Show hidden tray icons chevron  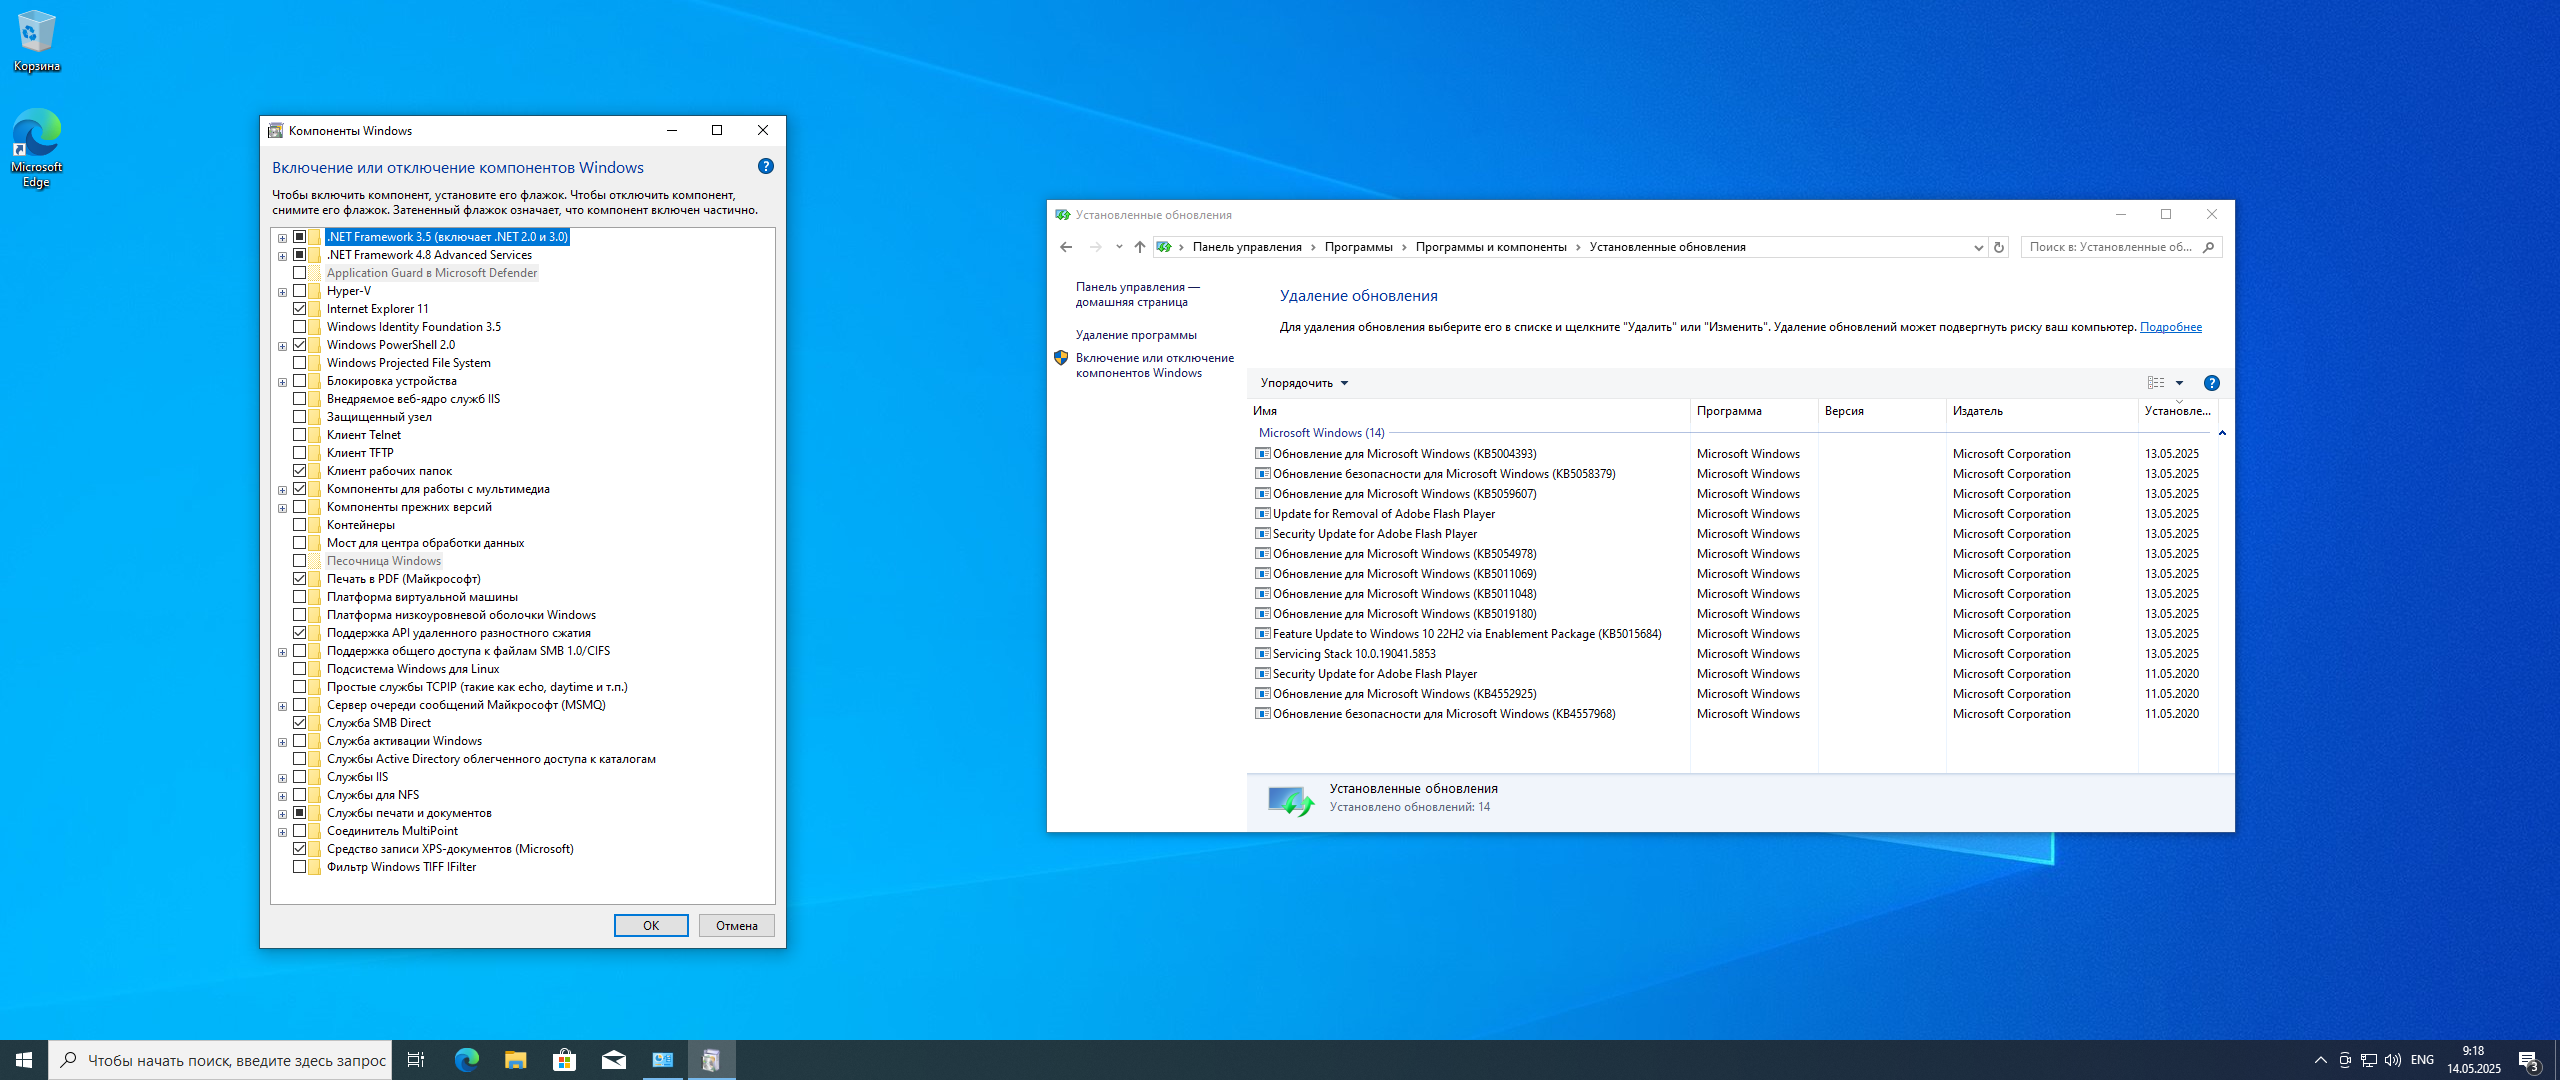coord(2321,1060)
